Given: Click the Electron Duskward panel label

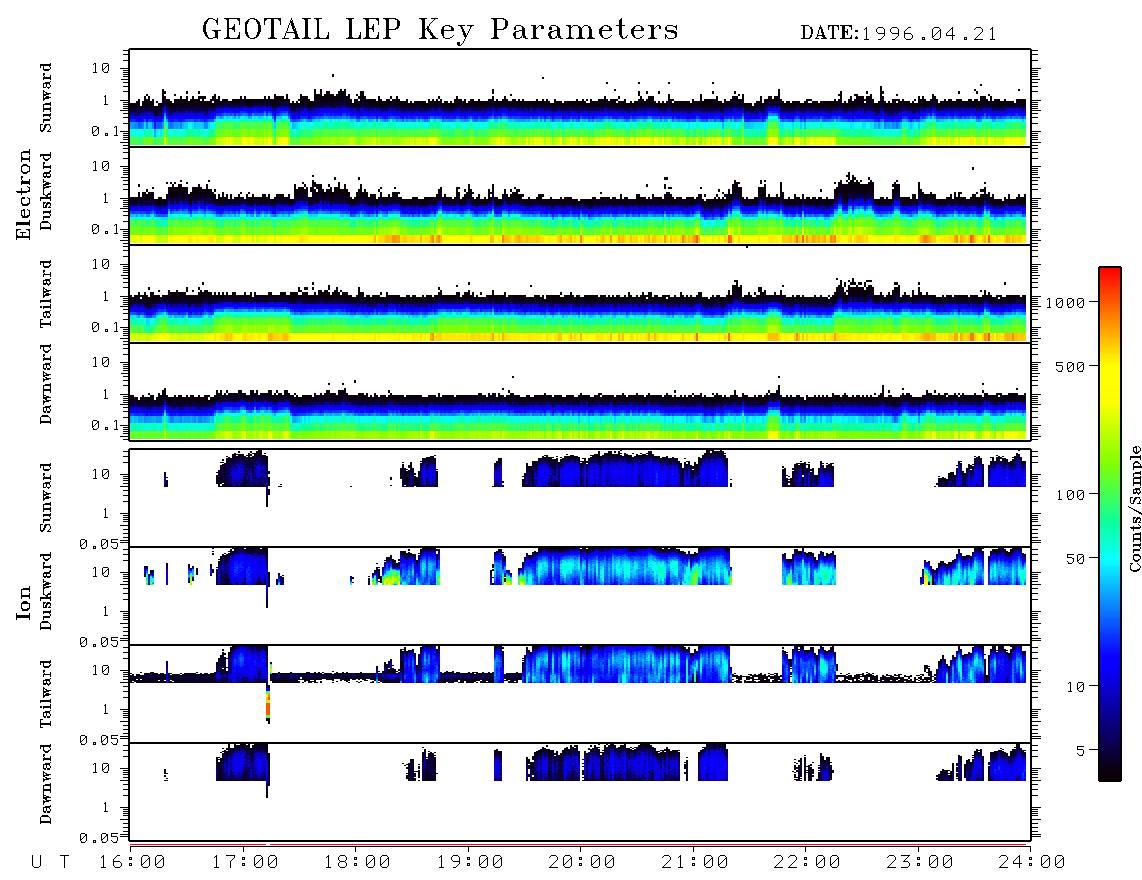Looking at the screenshot, I should [x=46, y=191].
